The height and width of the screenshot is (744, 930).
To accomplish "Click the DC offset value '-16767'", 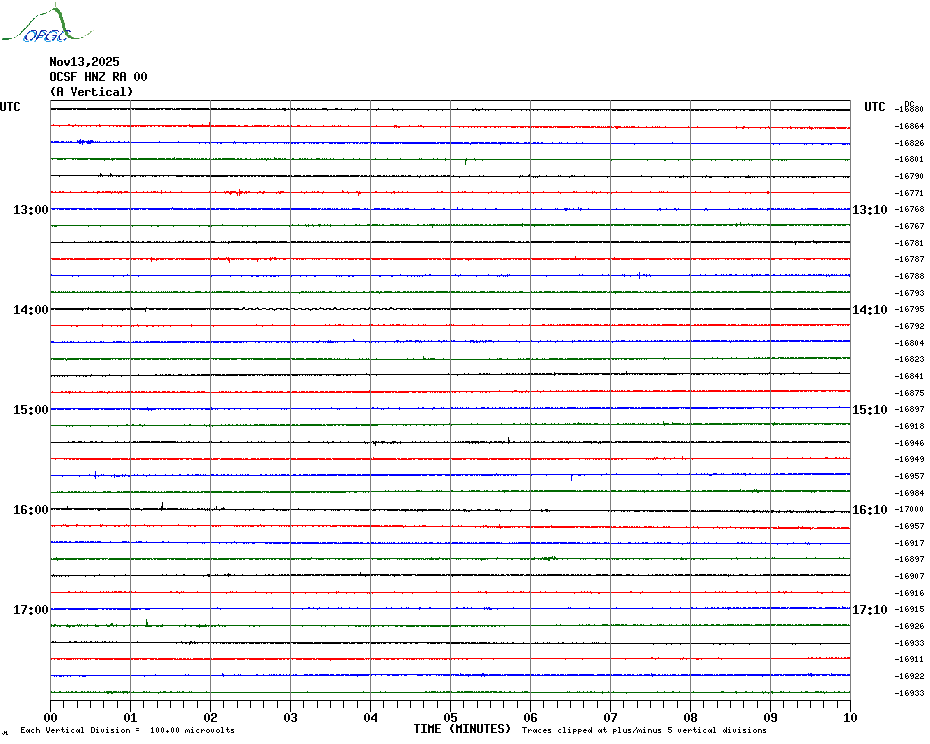I will (909, 226).
